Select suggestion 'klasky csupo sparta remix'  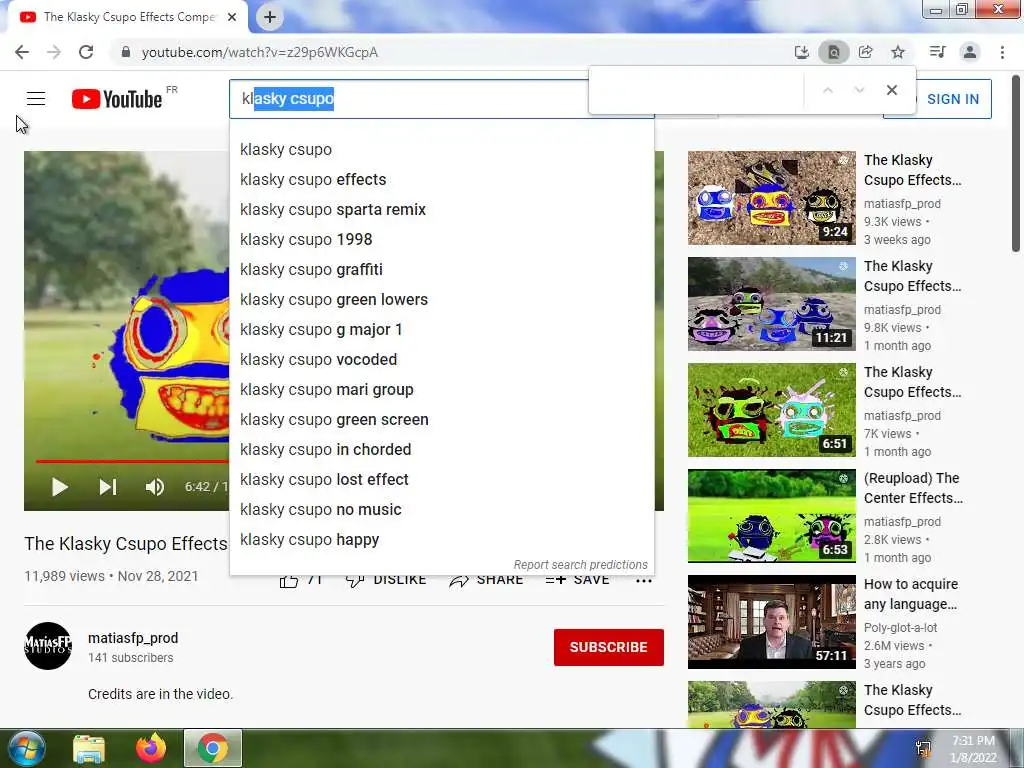441,210
